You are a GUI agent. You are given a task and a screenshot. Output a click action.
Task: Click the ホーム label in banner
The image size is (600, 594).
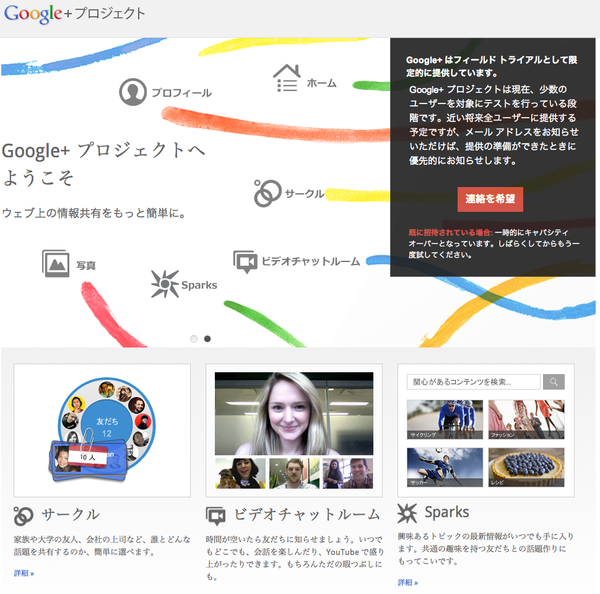click(322, 83)
